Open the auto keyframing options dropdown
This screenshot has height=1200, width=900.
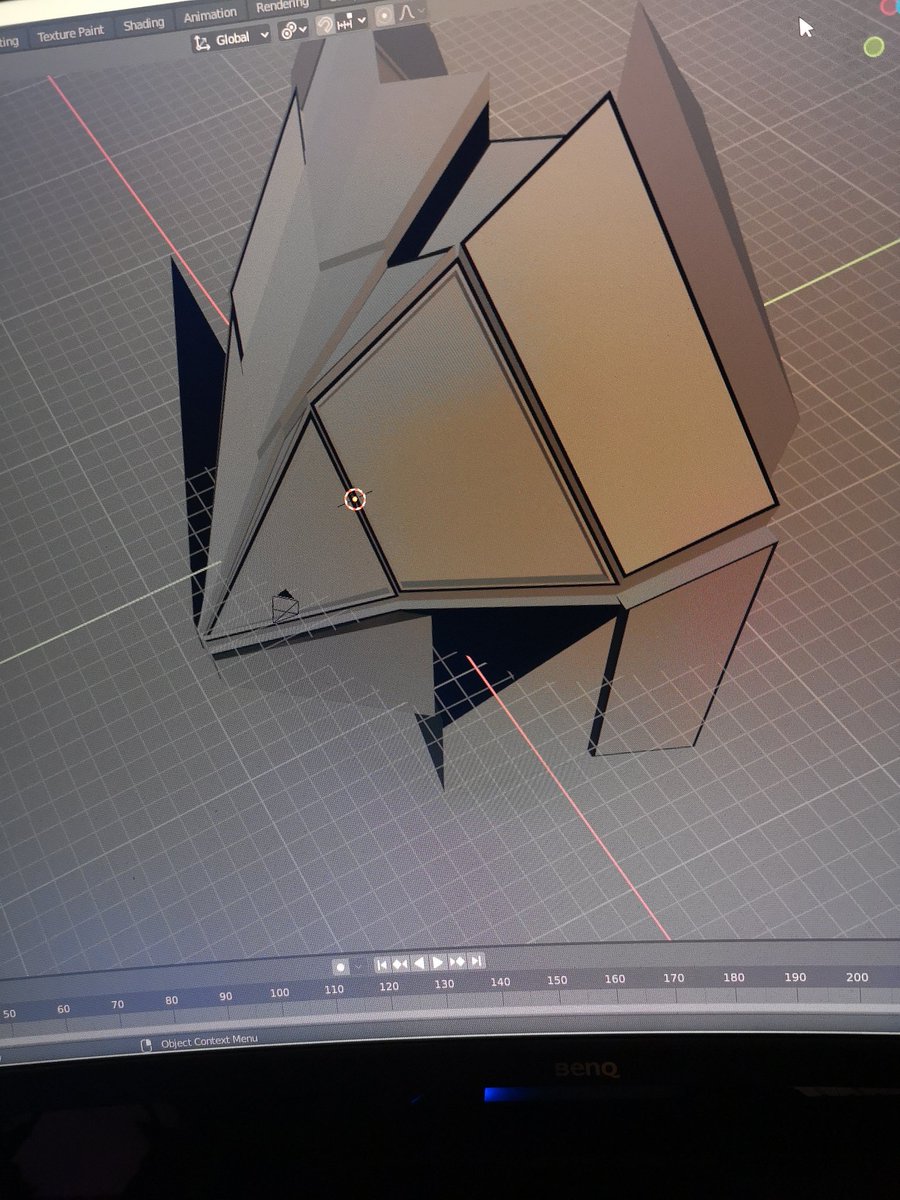[x=358, y=966]
